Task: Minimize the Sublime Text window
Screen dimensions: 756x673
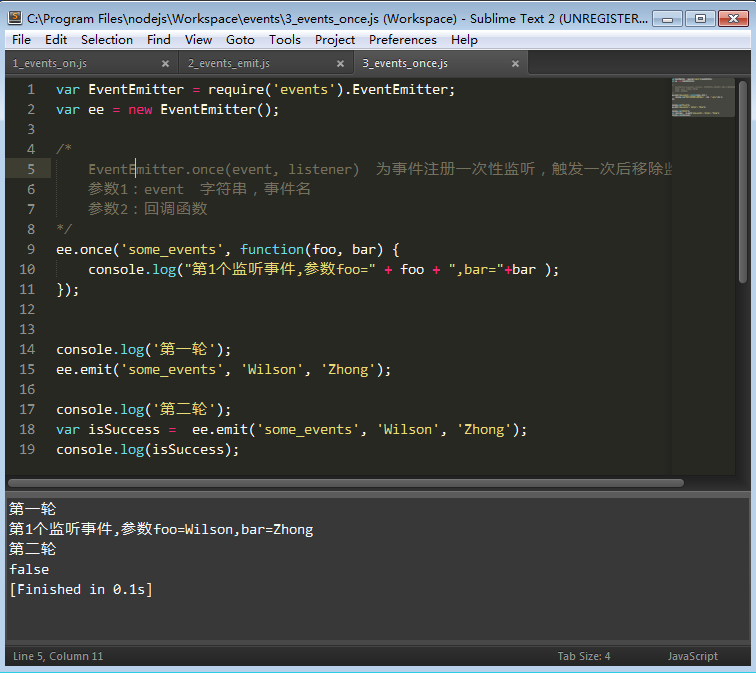Action: point(667,19)
